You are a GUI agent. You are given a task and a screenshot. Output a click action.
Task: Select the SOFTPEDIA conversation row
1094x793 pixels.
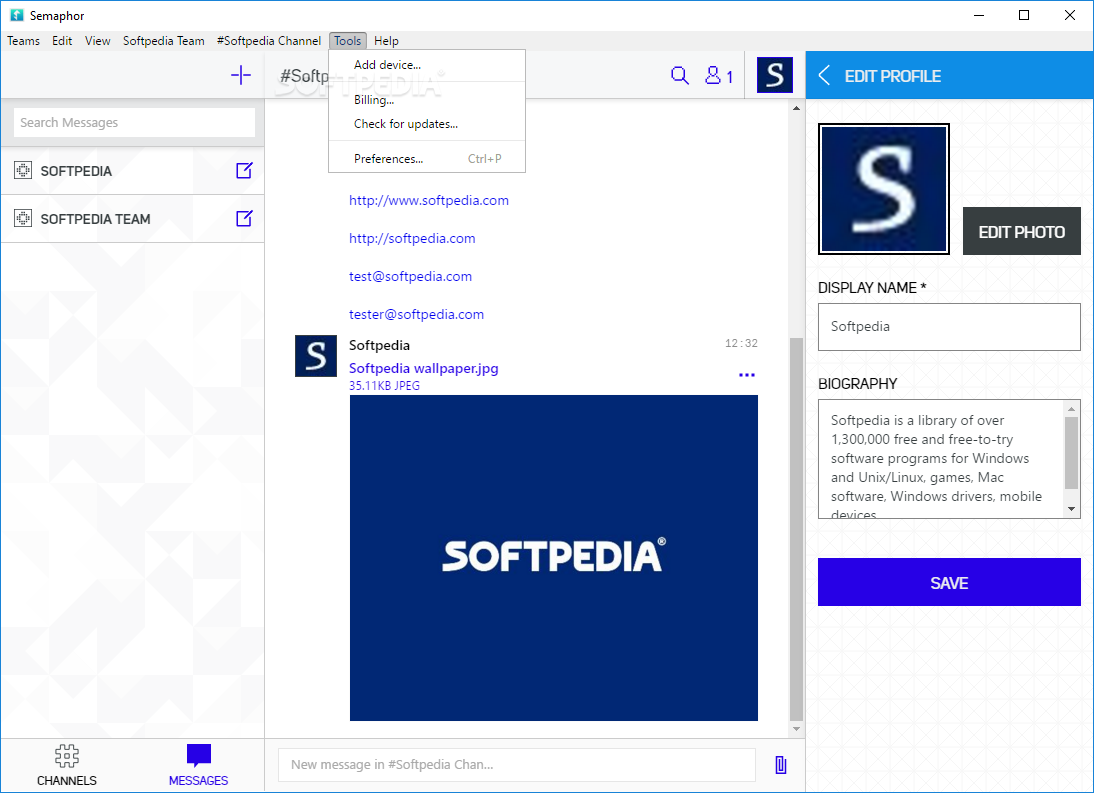tap(133, 170)
